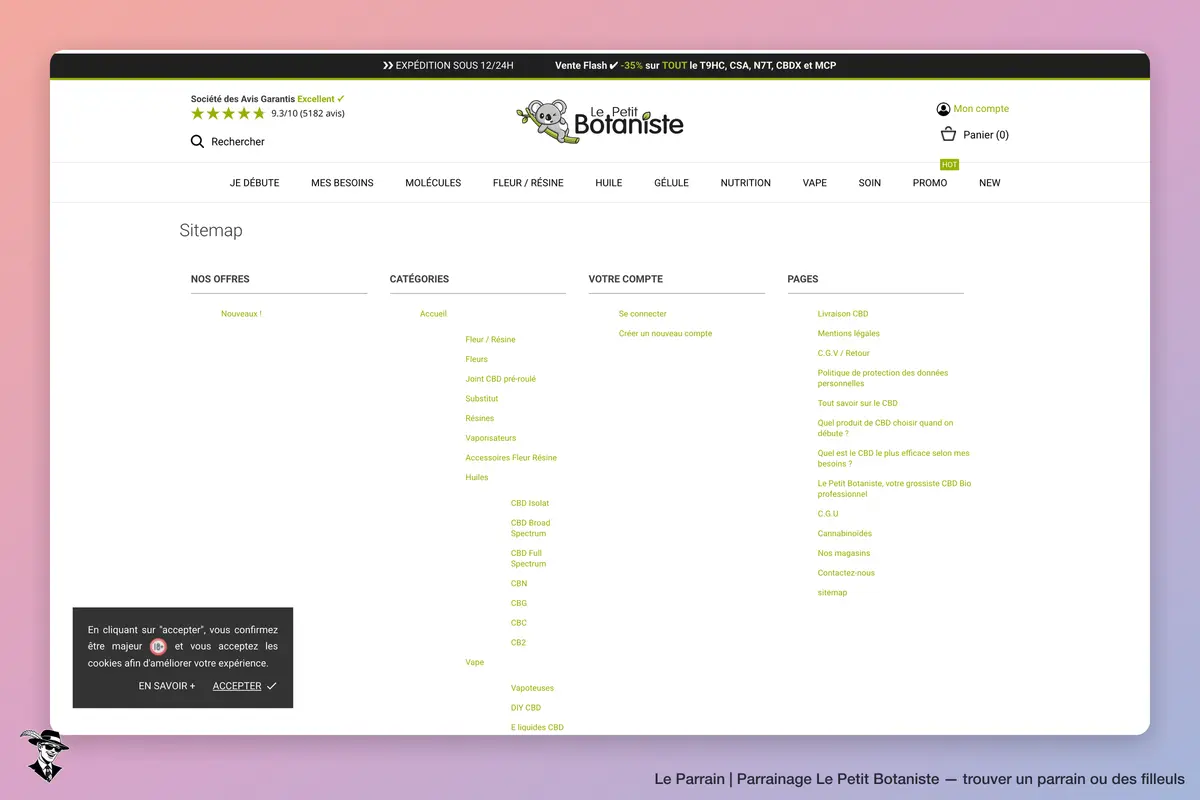Open the MOLÉCULES menu

(433, 183)
